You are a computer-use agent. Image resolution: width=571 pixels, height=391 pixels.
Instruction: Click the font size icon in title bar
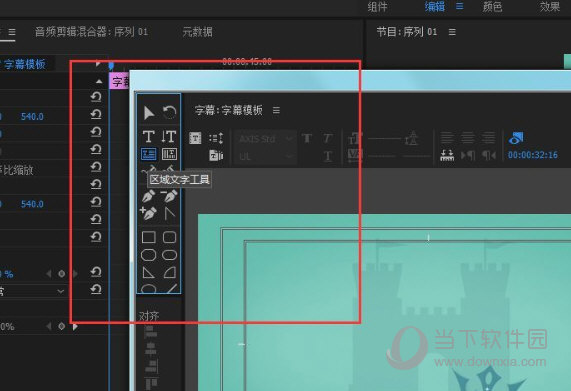coord(355,138)
